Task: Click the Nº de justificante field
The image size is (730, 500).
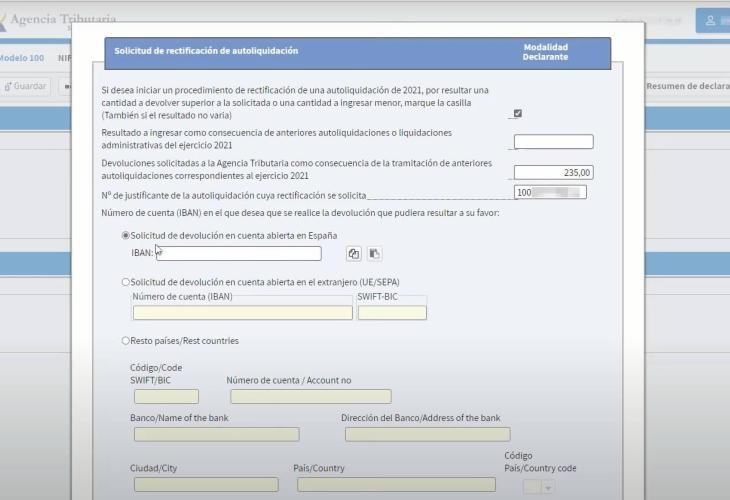Action: (x=549, y=192)
